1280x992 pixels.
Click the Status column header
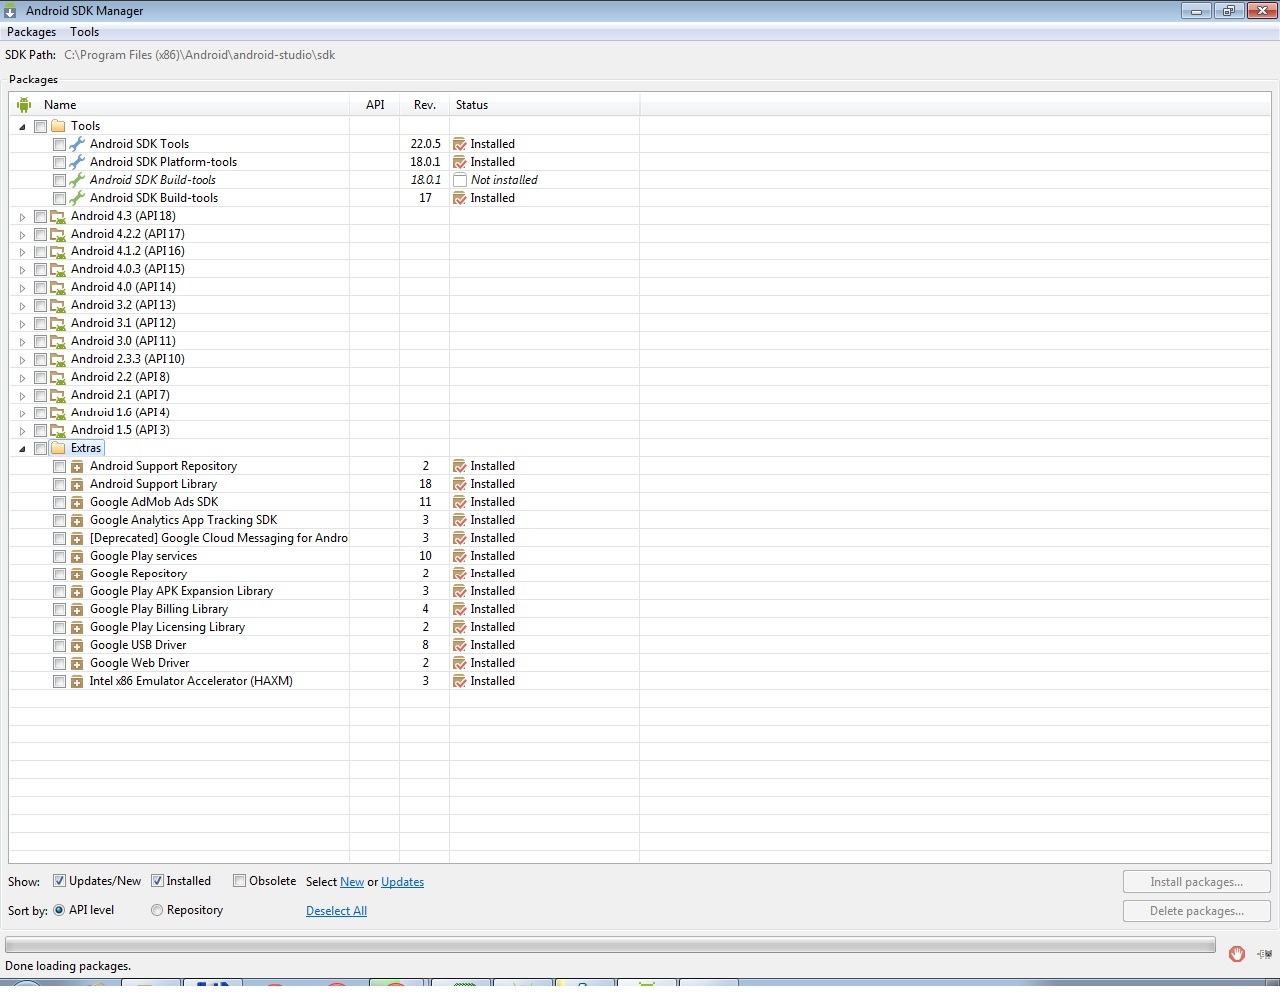click(545, 105)
